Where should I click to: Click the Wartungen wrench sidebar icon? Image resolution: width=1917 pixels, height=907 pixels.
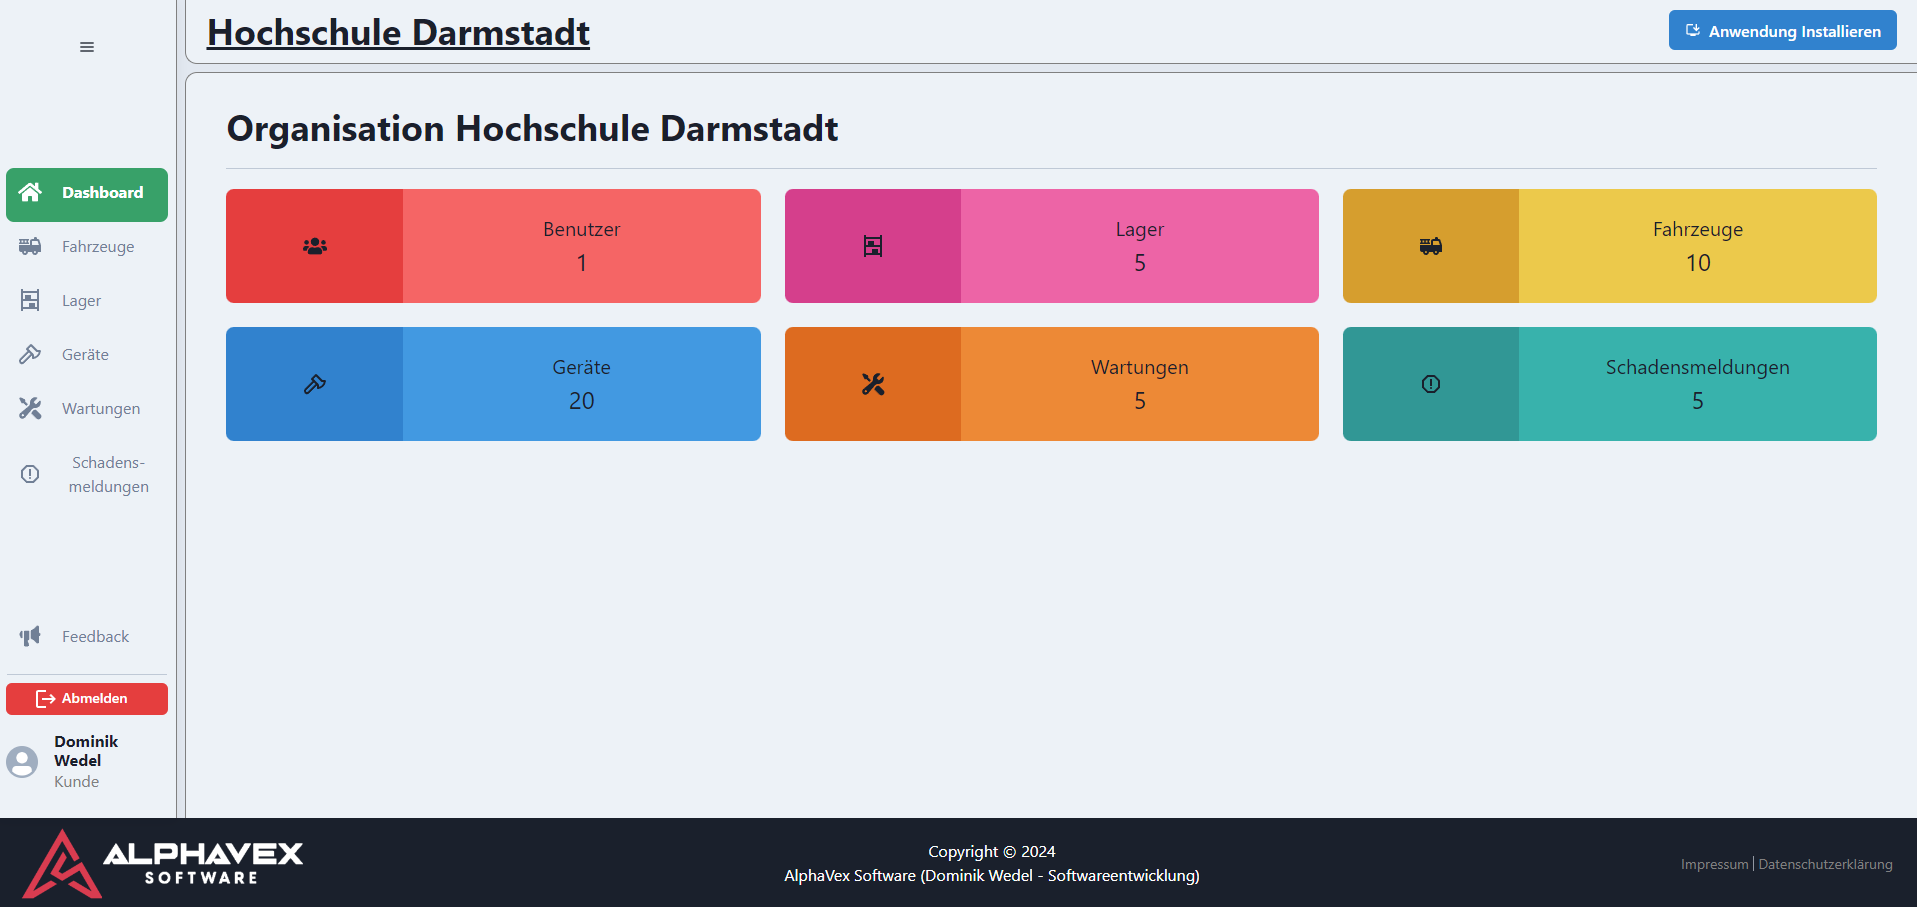pos(30,408)
